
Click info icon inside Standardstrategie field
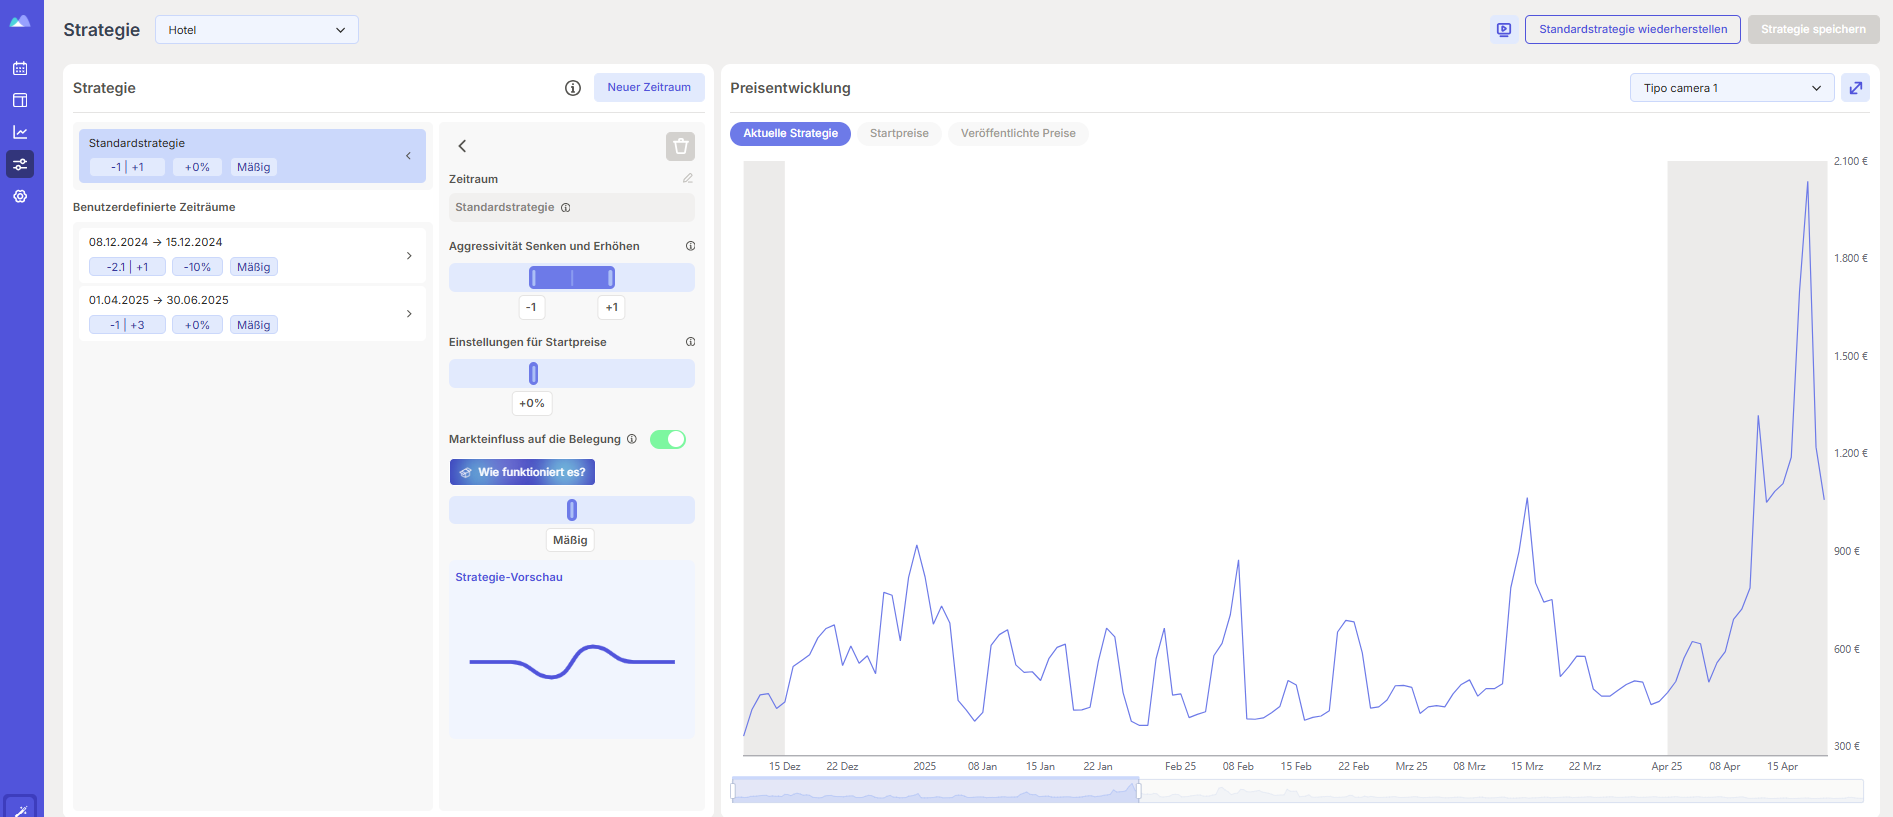[x=565, y=208]
